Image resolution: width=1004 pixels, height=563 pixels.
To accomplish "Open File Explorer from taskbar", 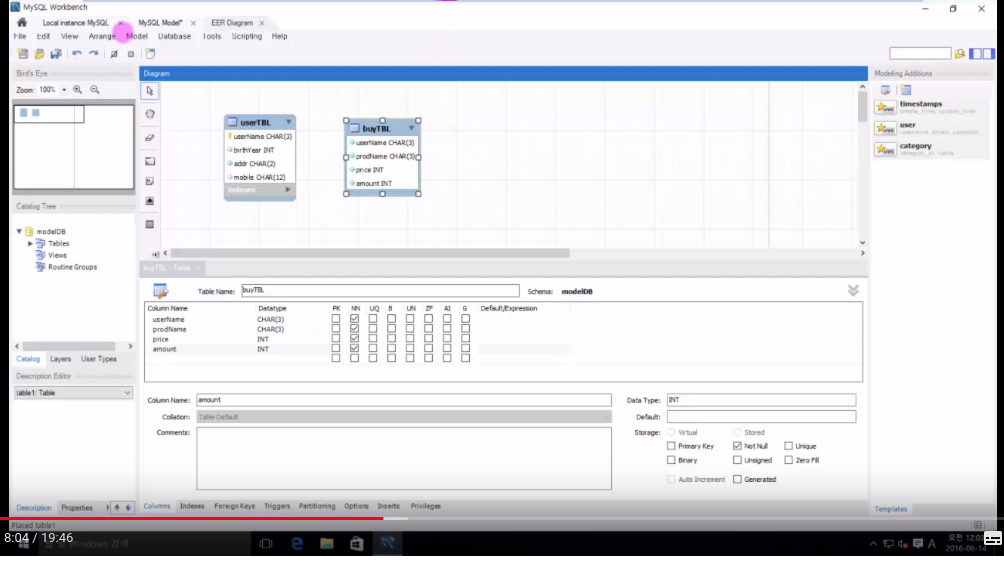I will [327, 544].
